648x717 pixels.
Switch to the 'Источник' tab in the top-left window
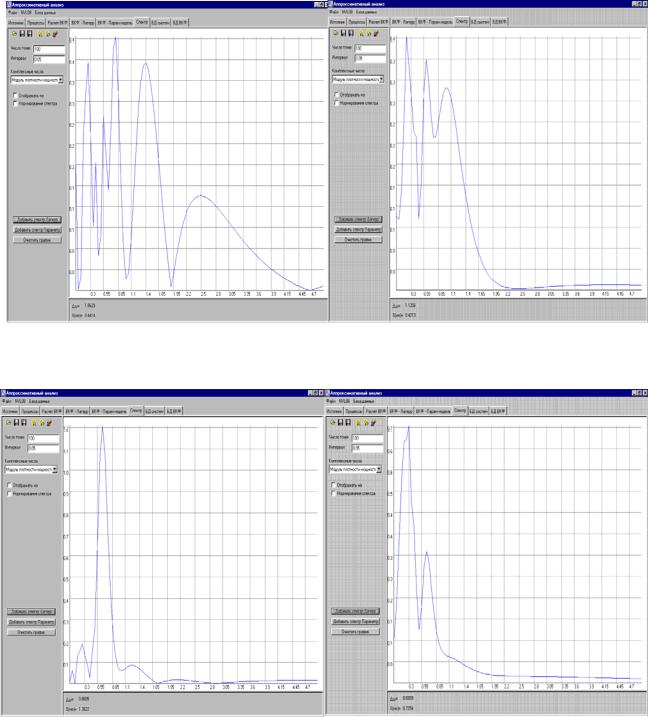(x=16, y=23)
